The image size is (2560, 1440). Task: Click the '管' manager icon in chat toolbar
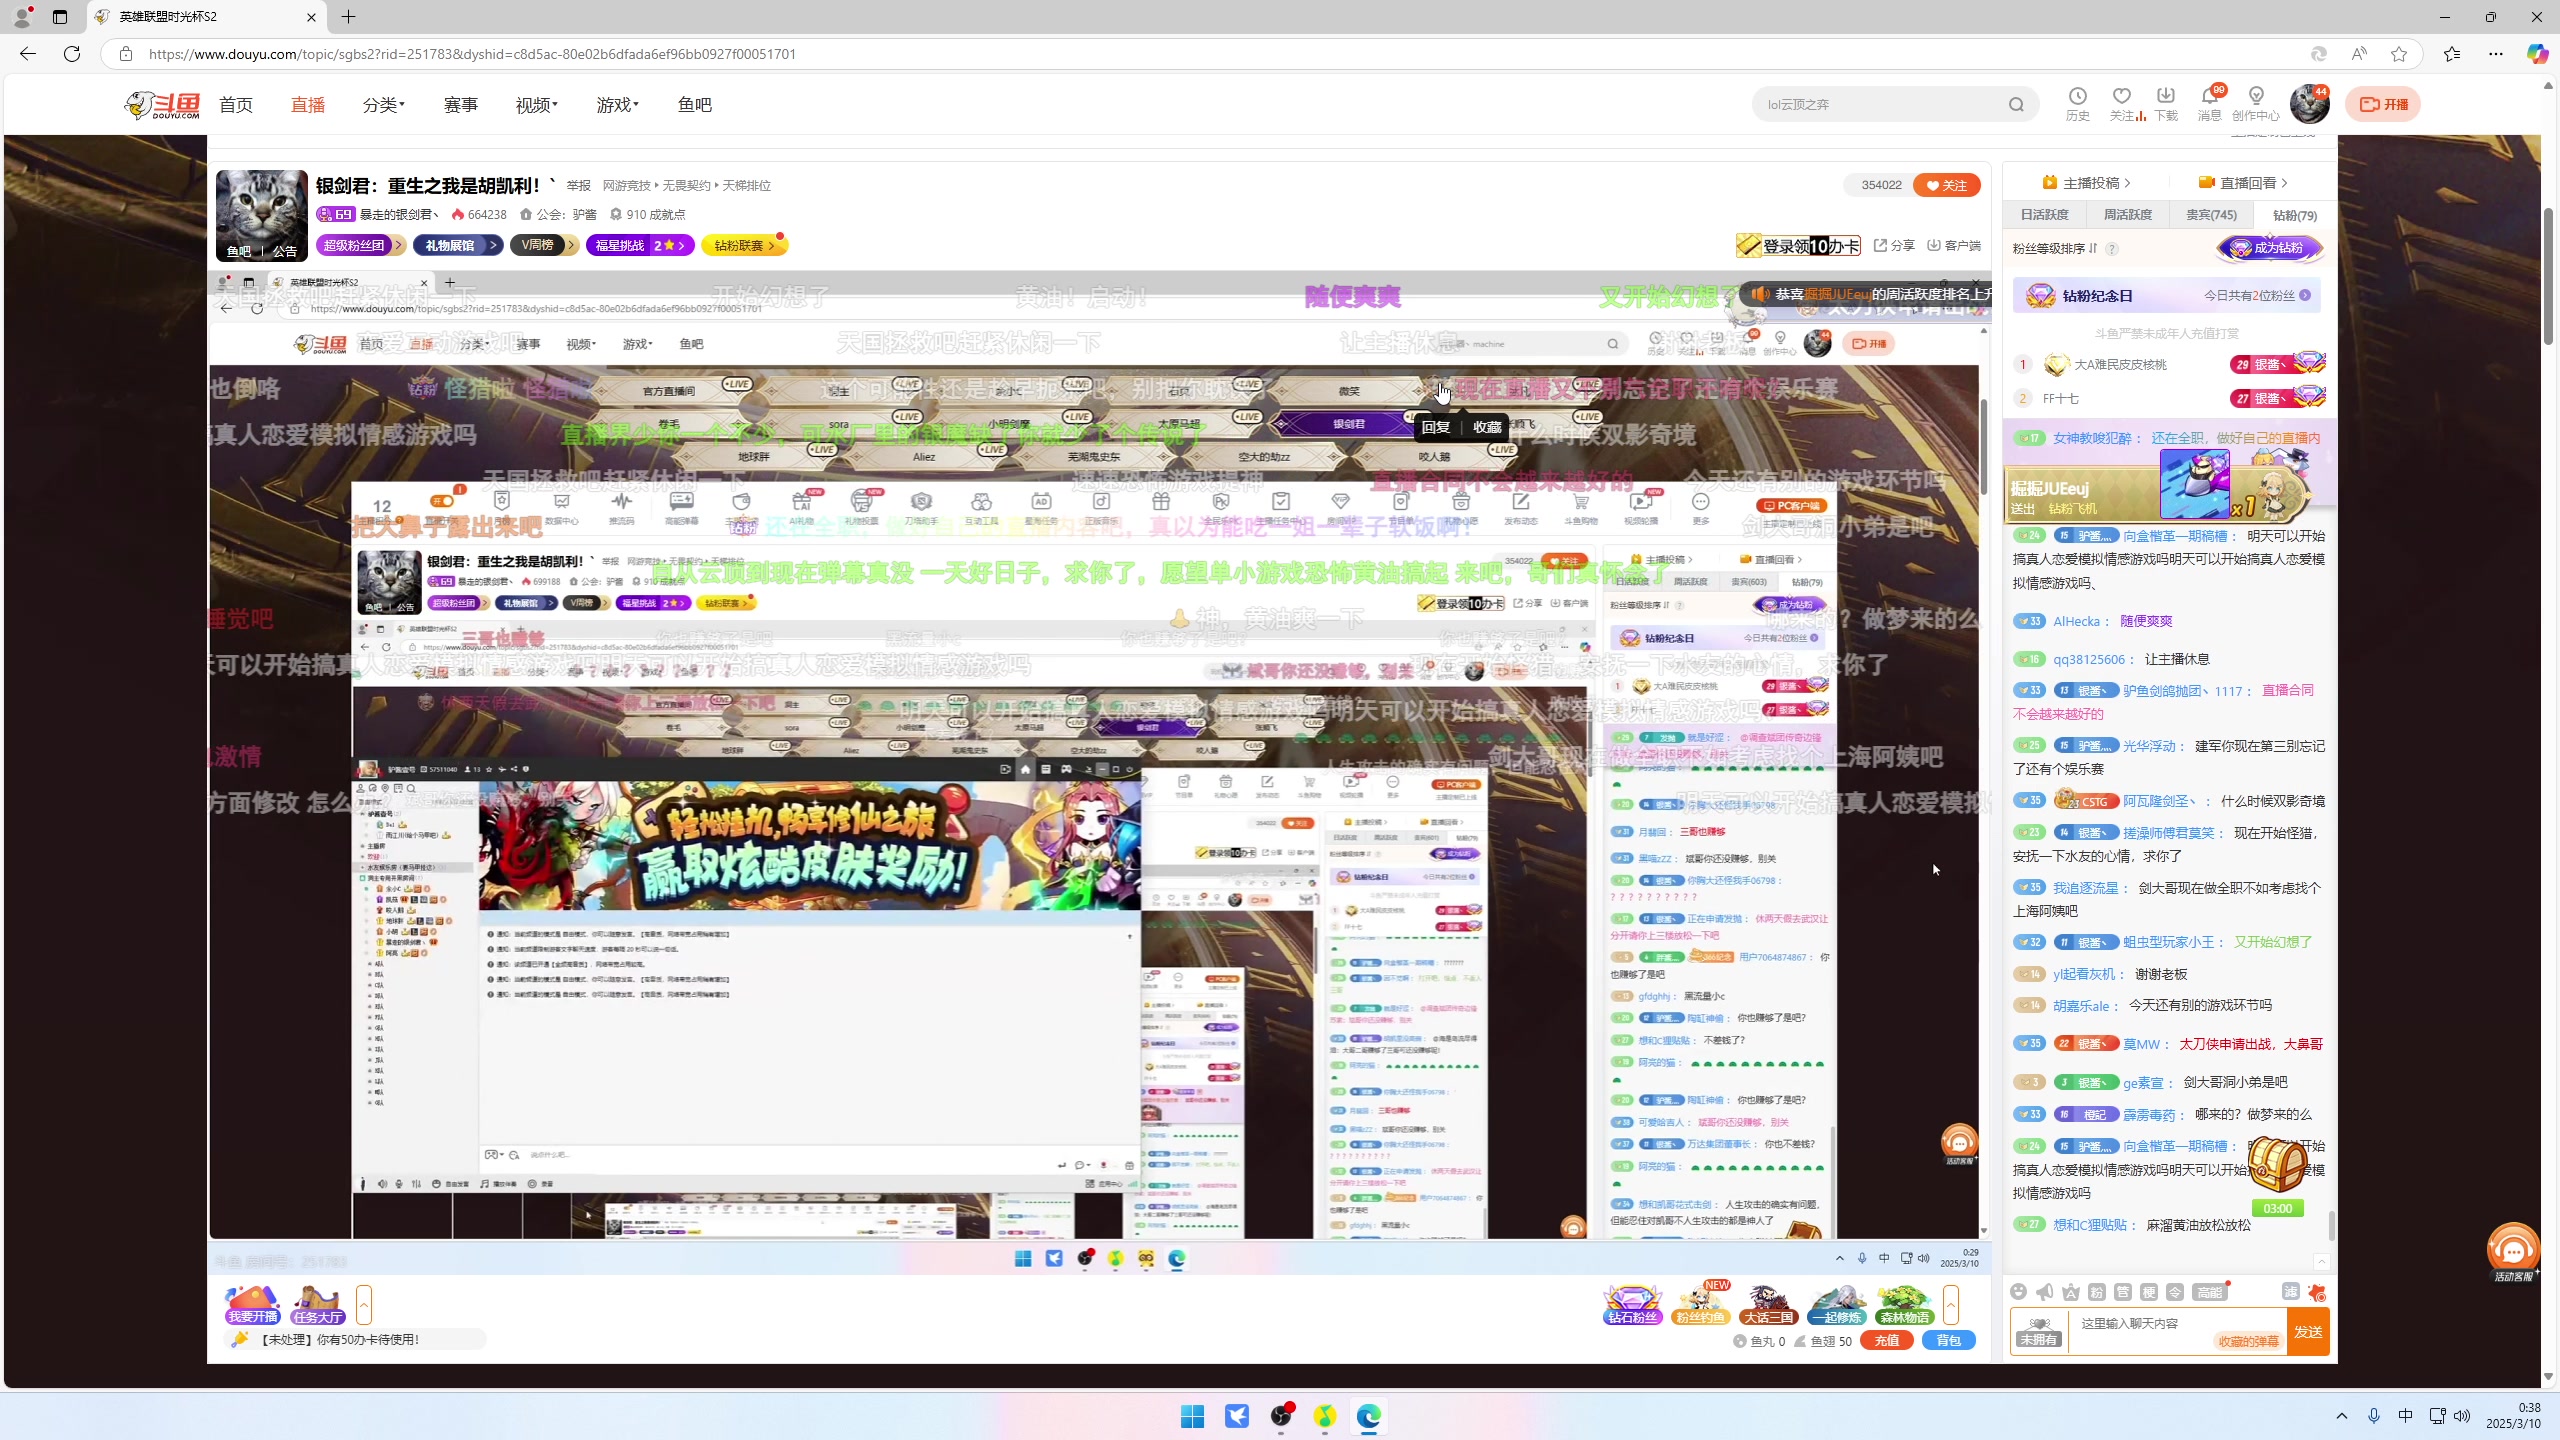(2123, 1292)
